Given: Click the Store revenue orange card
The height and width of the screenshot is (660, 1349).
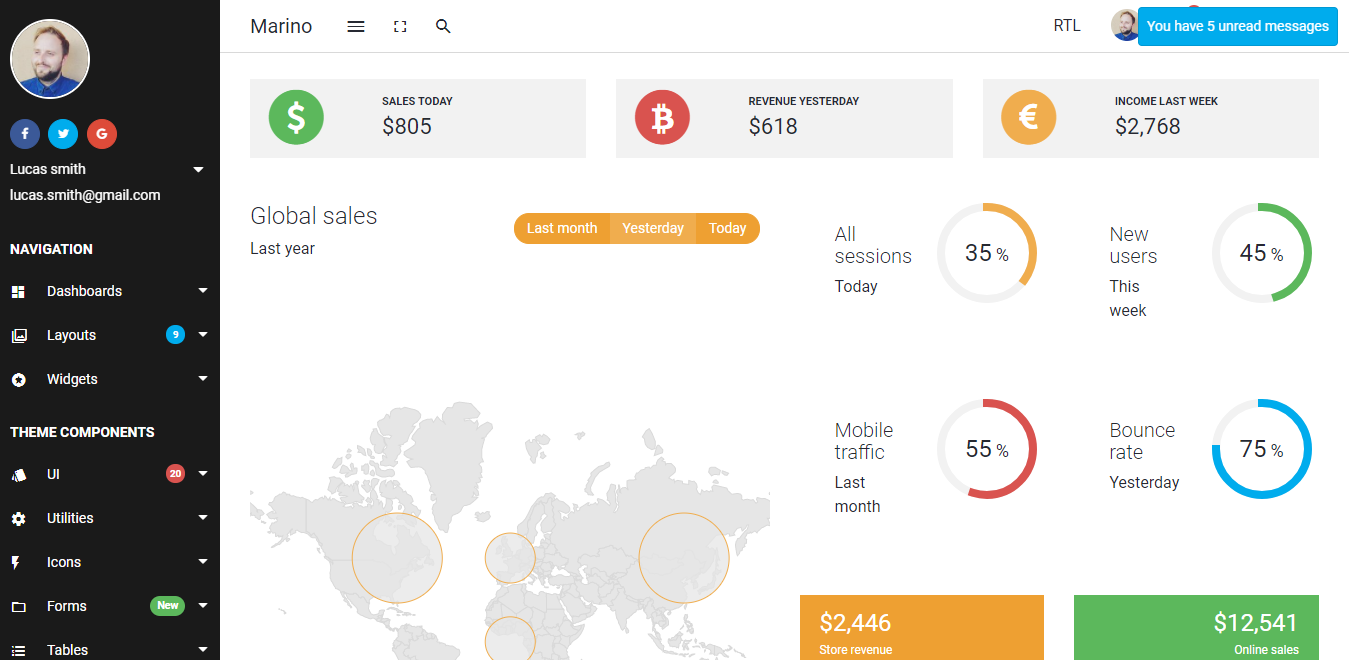Looking at the screenshot, I should 921,628.
